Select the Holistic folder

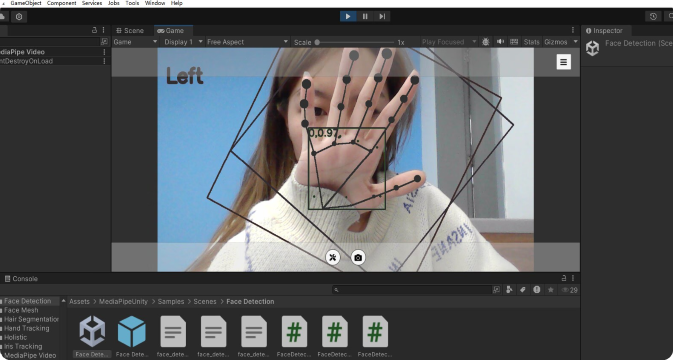[x=15, y=337]
